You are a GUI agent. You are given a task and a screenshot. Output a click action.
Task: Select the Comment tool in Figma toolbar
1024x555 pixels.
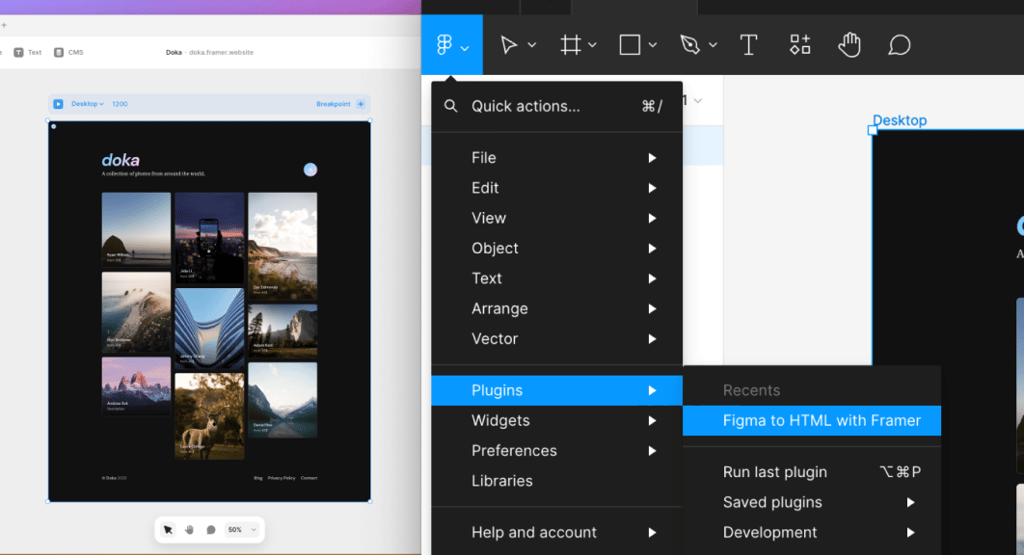tap(899, 45)
